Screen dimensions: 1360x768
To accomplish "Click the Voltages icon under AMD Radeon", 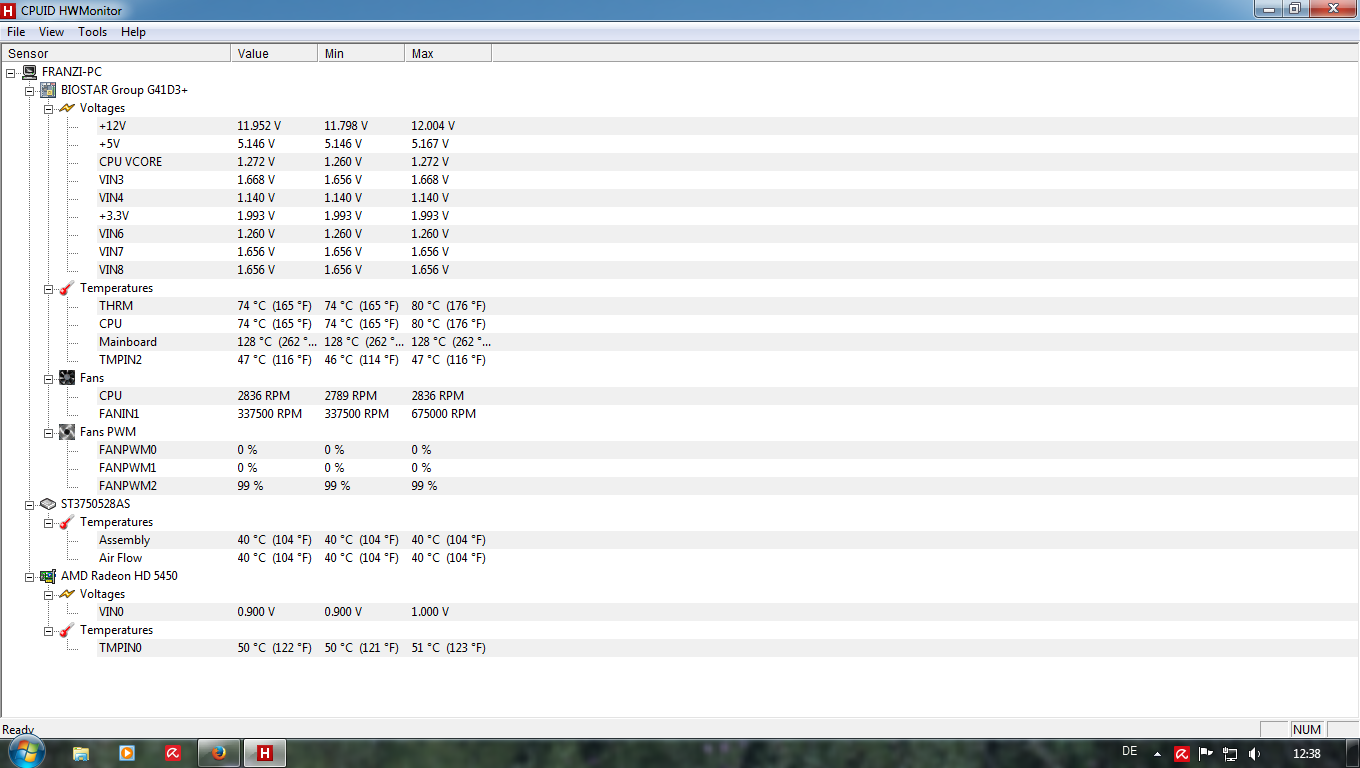I will pyautogui.click(x=67, y=594).
